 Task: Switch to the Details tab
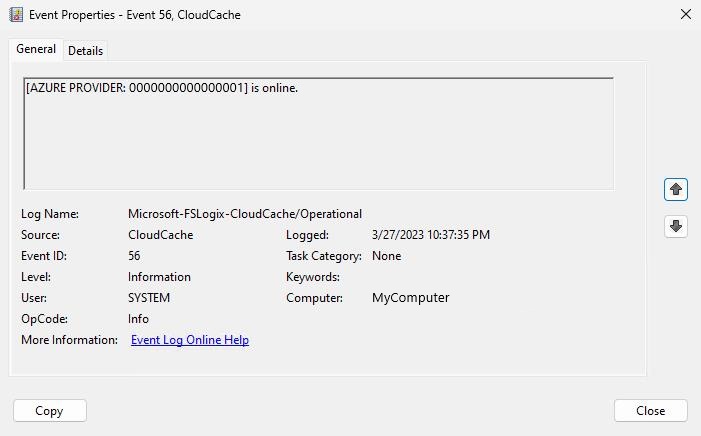85,50
